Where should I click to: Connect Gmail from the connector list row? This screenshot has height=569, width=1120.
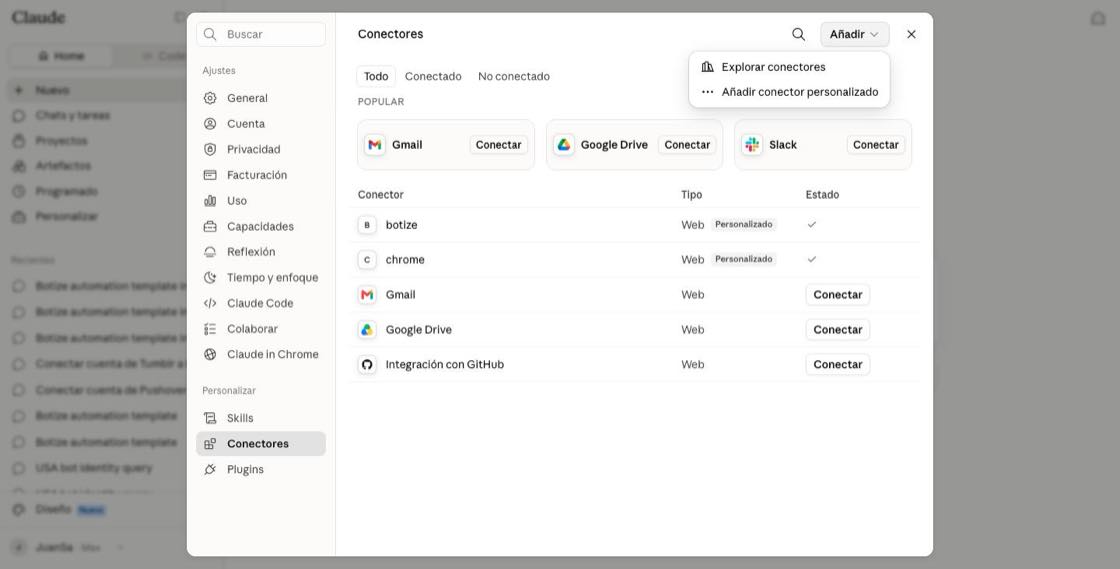pos(838,295)
